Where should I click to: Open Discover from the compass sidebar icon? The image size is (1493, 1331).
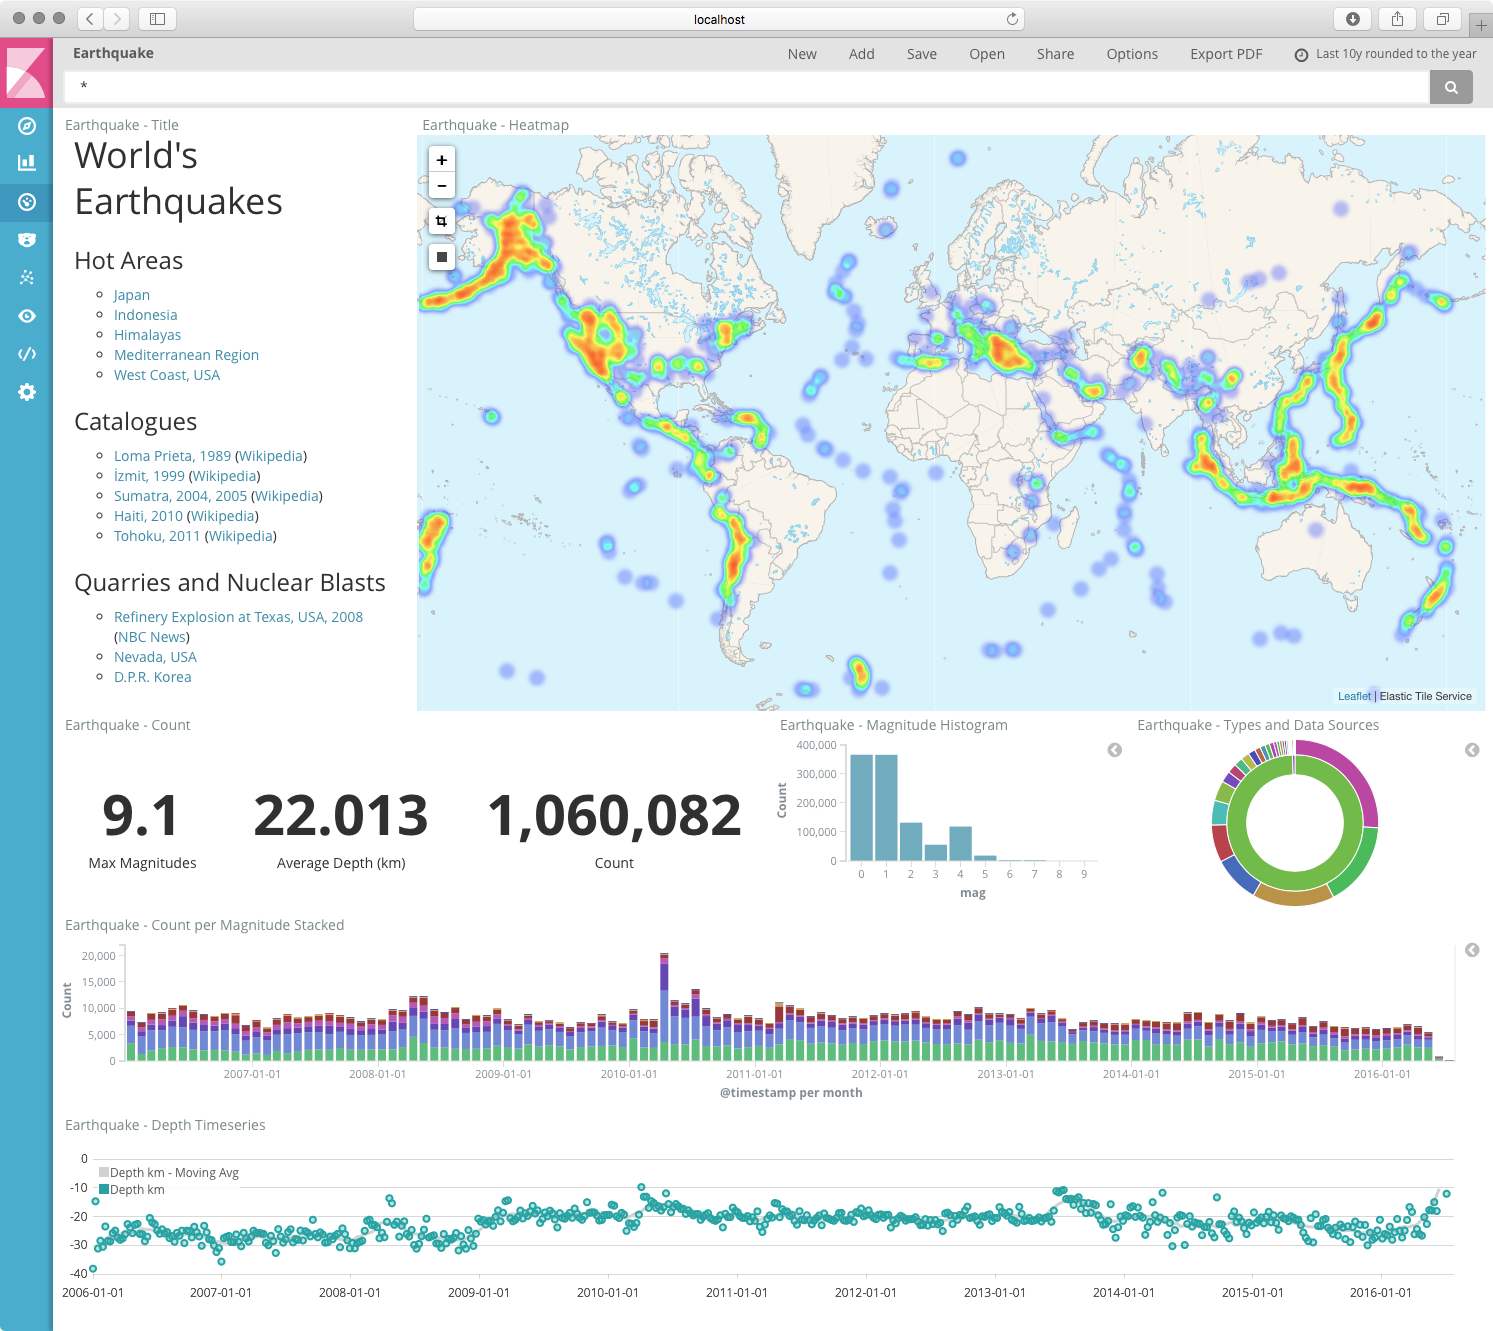(27, 126)
